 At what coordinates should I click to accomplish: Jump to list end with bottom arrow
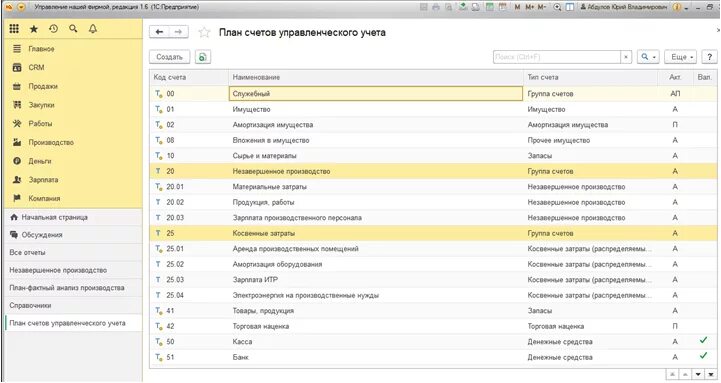tap(712, 375)
